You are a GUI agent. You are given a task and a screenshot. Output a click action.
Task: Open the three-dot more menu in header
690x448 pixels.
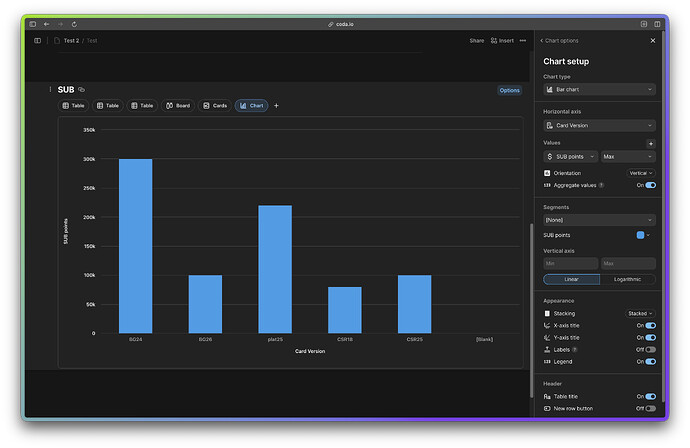click(523, 41)
